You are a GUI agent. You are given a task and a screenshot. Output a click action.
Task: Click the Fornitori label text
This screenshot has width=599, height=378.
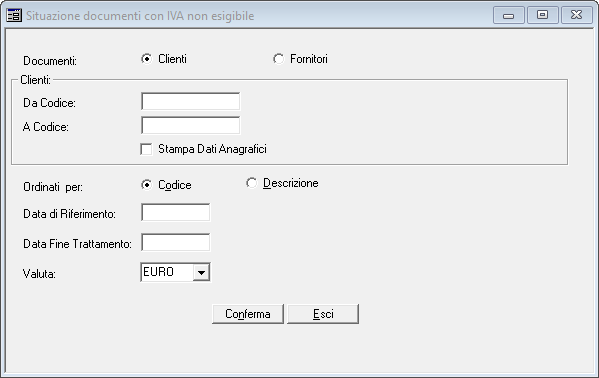tap(309, 59)
